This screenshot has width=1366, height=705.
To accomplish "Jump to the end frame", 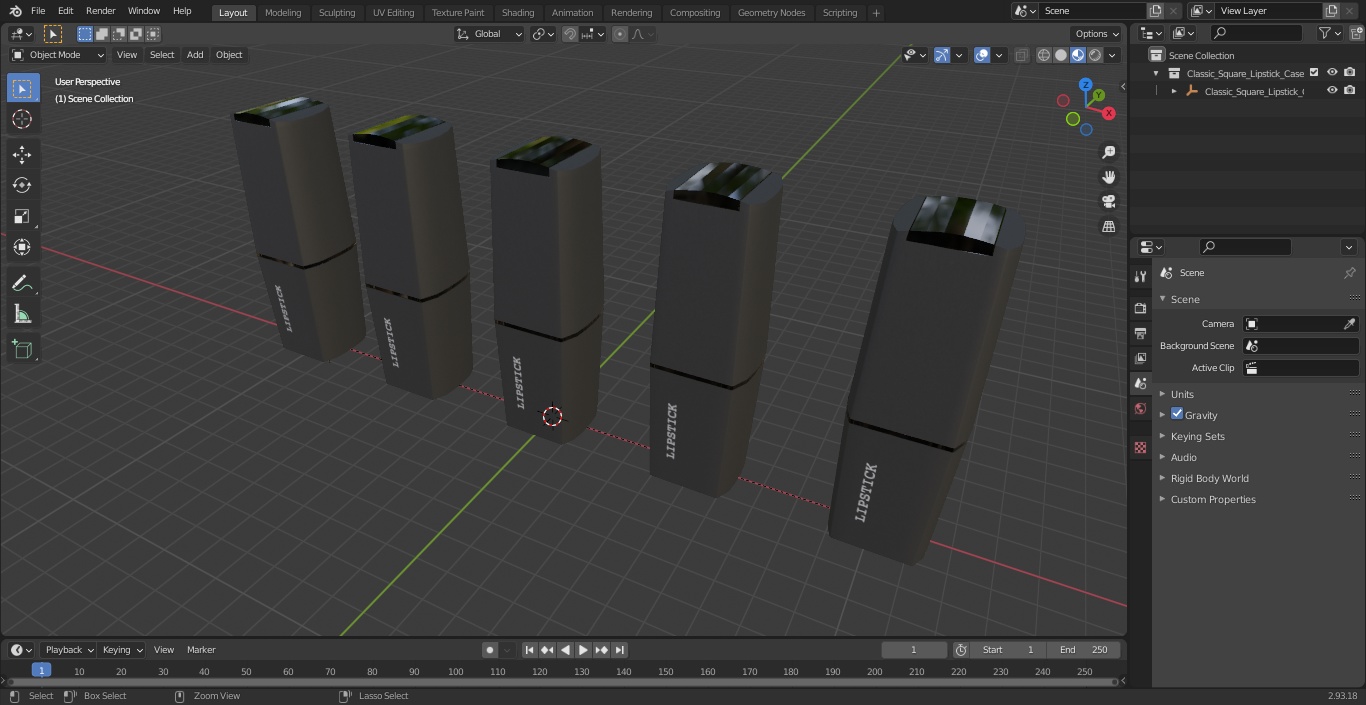I will pyautogui.click(x=620, y=650).
